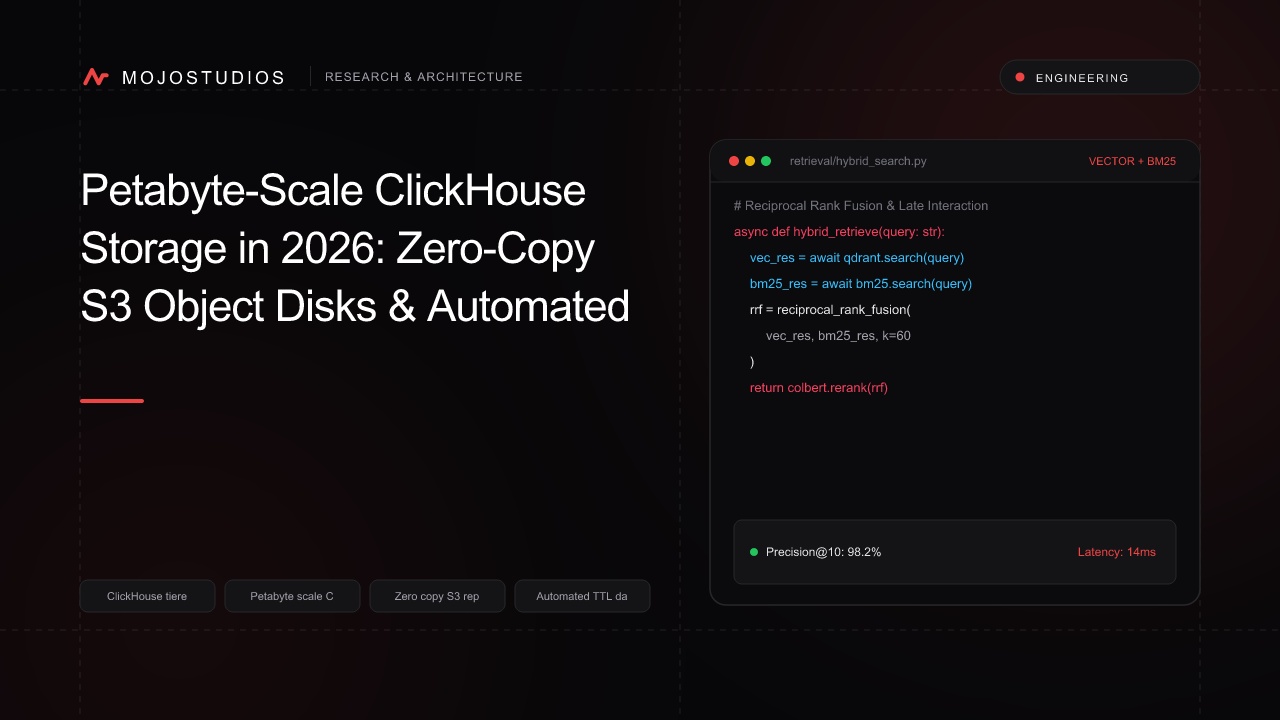Select the Research & Architecture label

coord(424,77)
